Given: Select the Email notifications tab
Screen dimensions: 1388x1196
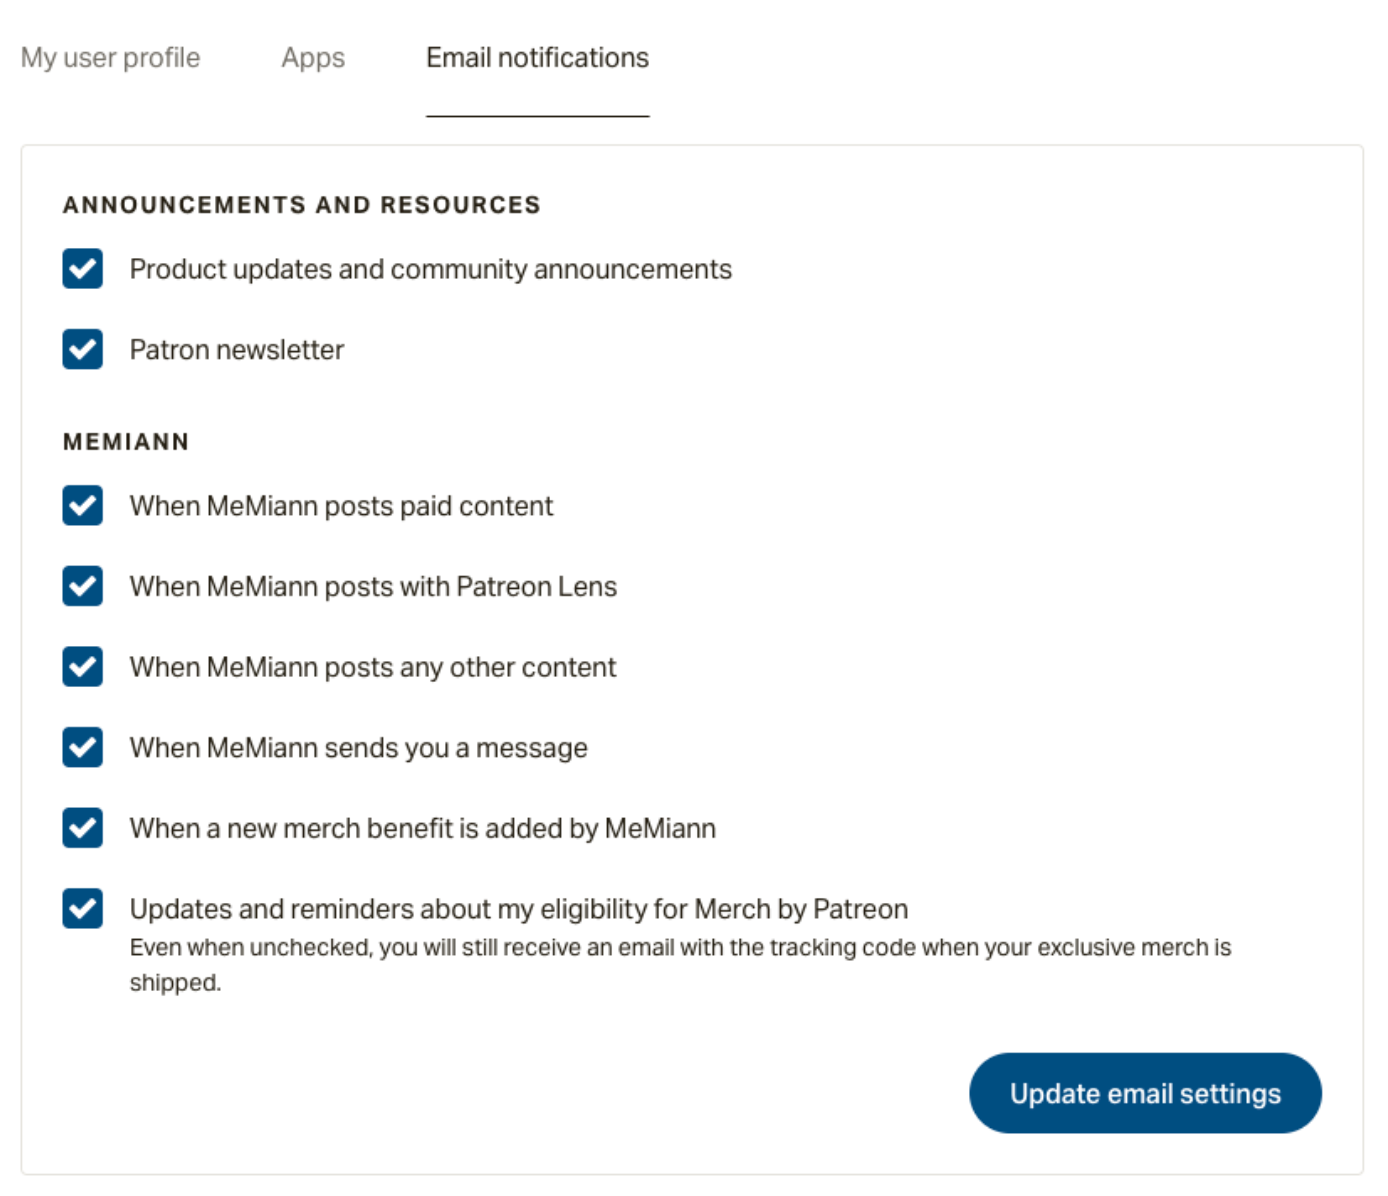Looking at the screenshot, I should tap(537, 58).
